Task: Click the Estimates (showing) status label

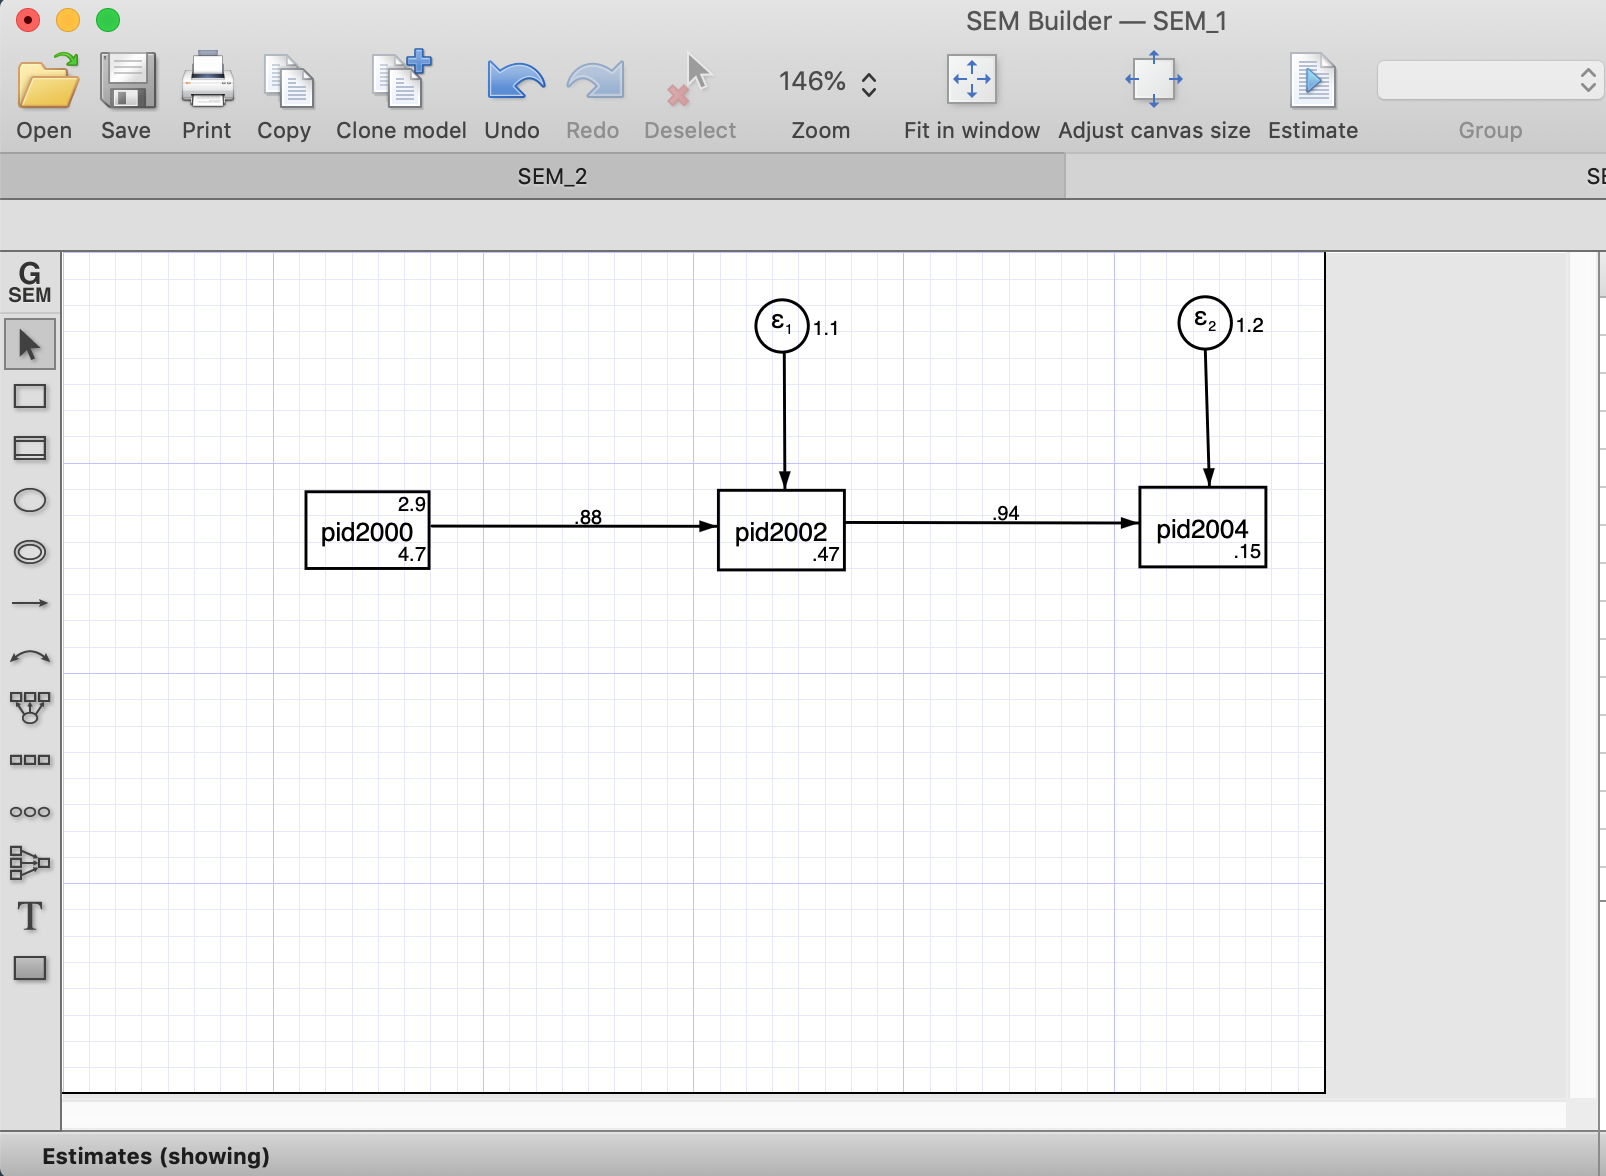Action: coord(156,1156)
